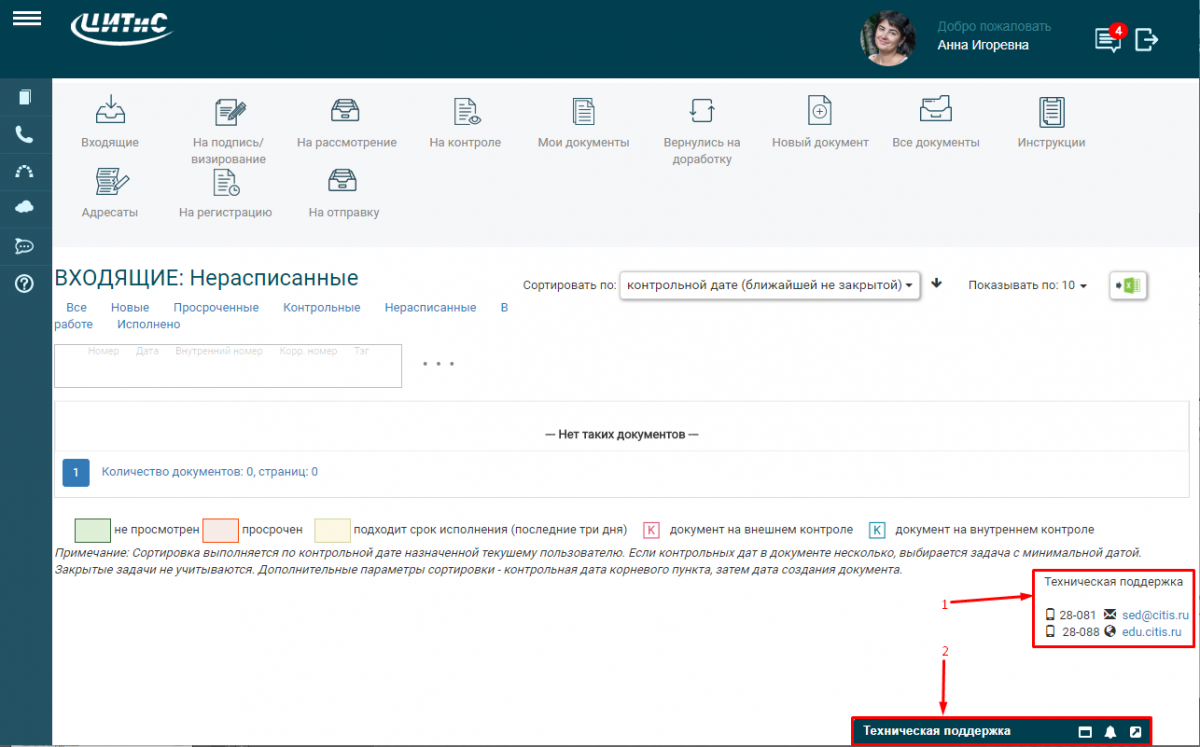Switch to the Просроченные tab
The image size is (1200, 747).
click(x=216, y=308)
